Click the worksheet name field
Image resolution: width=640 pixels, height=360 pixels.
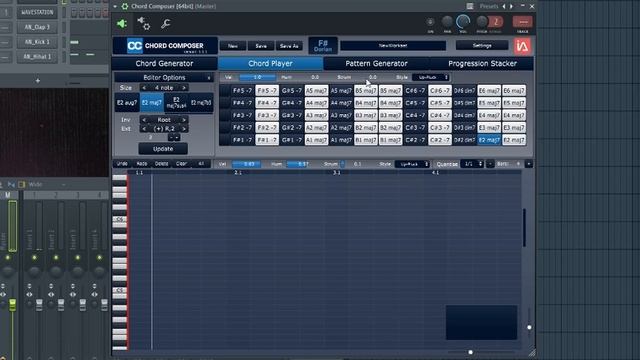pyautogui.click(x=393, y=45)
